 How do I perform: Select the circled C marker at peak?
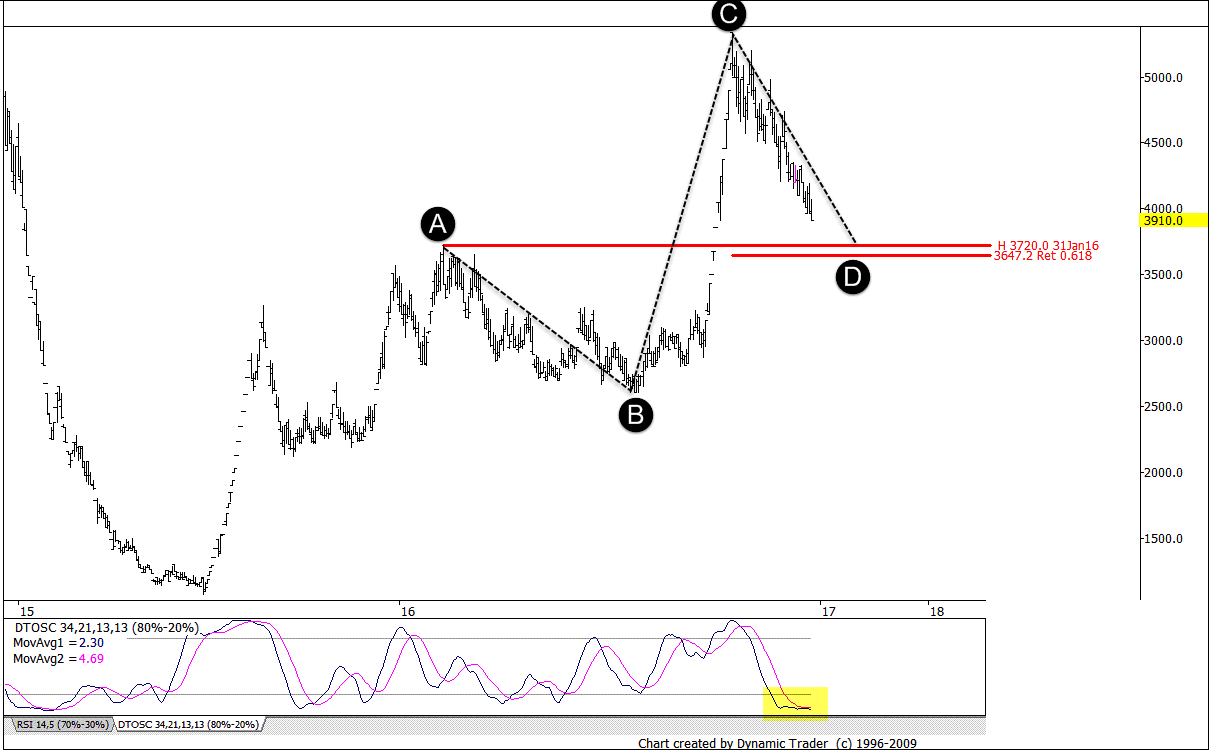[730, 14]
